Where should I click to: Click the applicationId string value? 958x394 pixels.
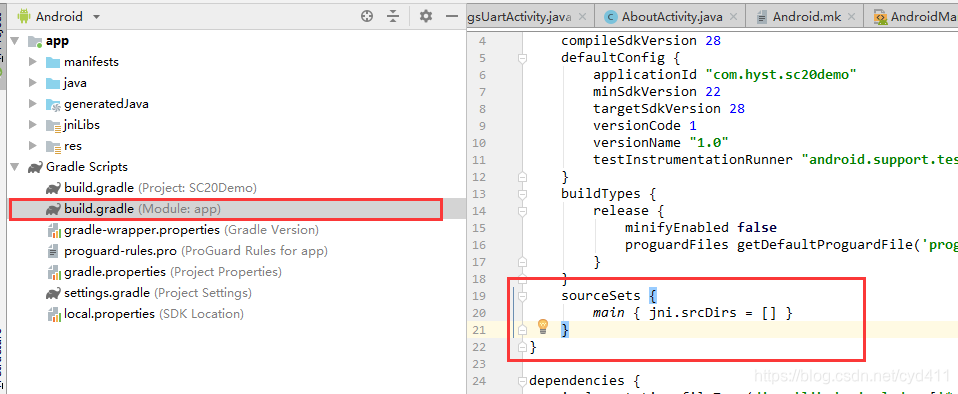[x=781, y=75]
